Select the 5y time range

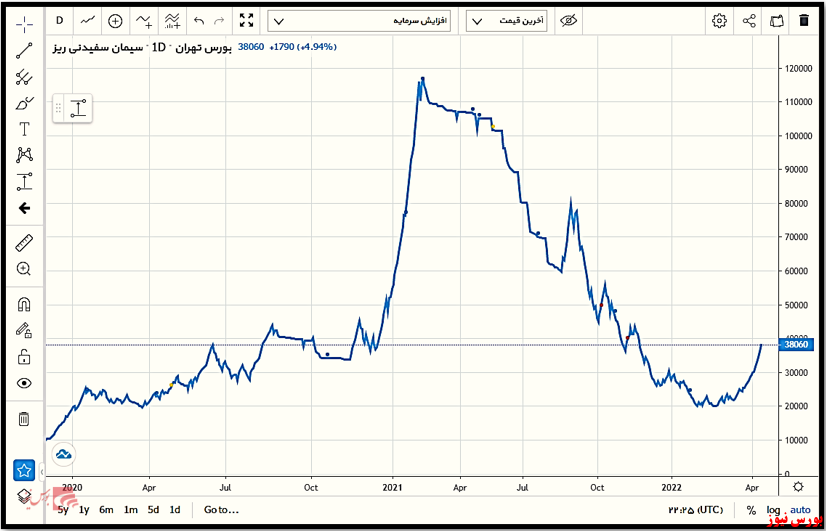coord(63,510)
